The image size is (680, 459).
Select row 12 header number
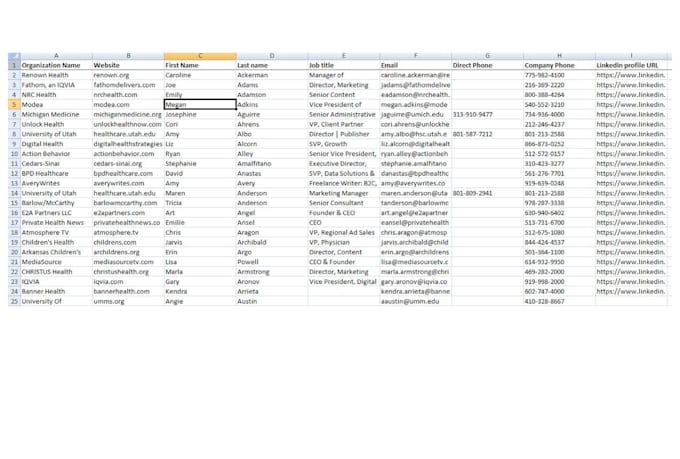pyautogui.click(x=14, y=174)
